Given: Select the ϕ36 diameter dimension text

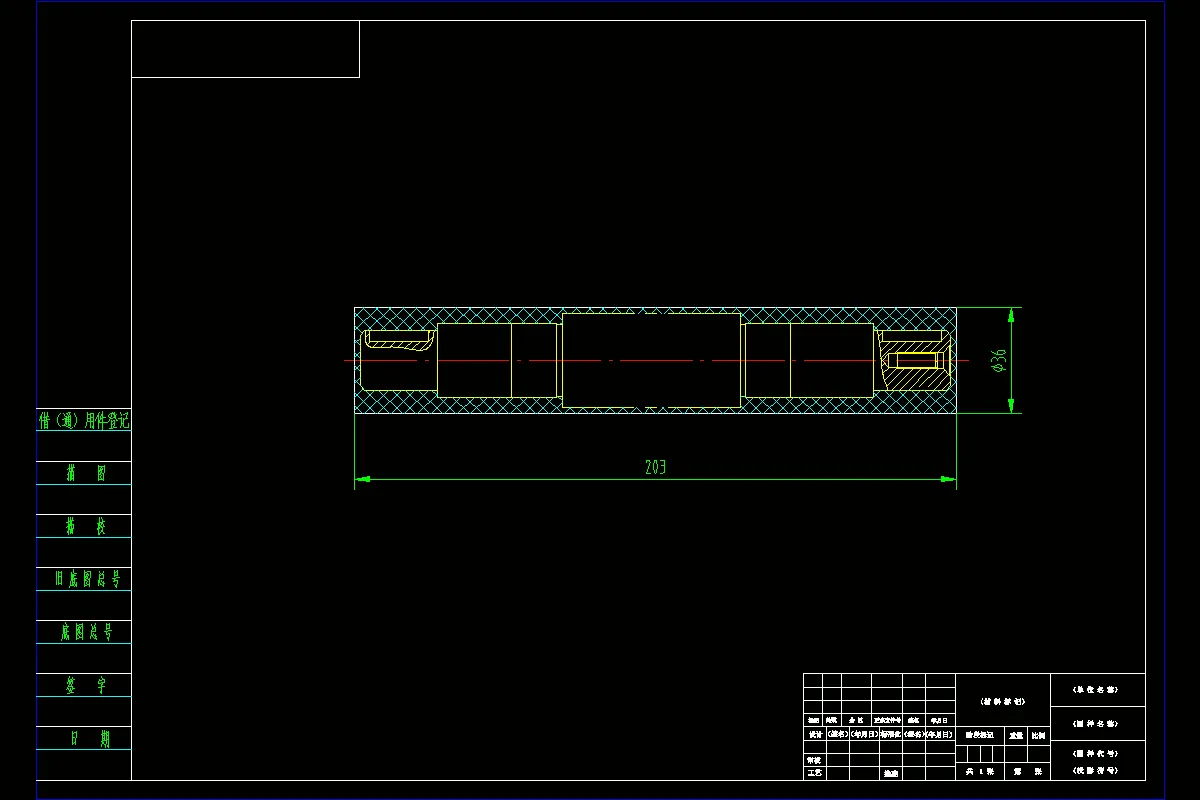Looking at the screenshot, I should coord(997,360).
